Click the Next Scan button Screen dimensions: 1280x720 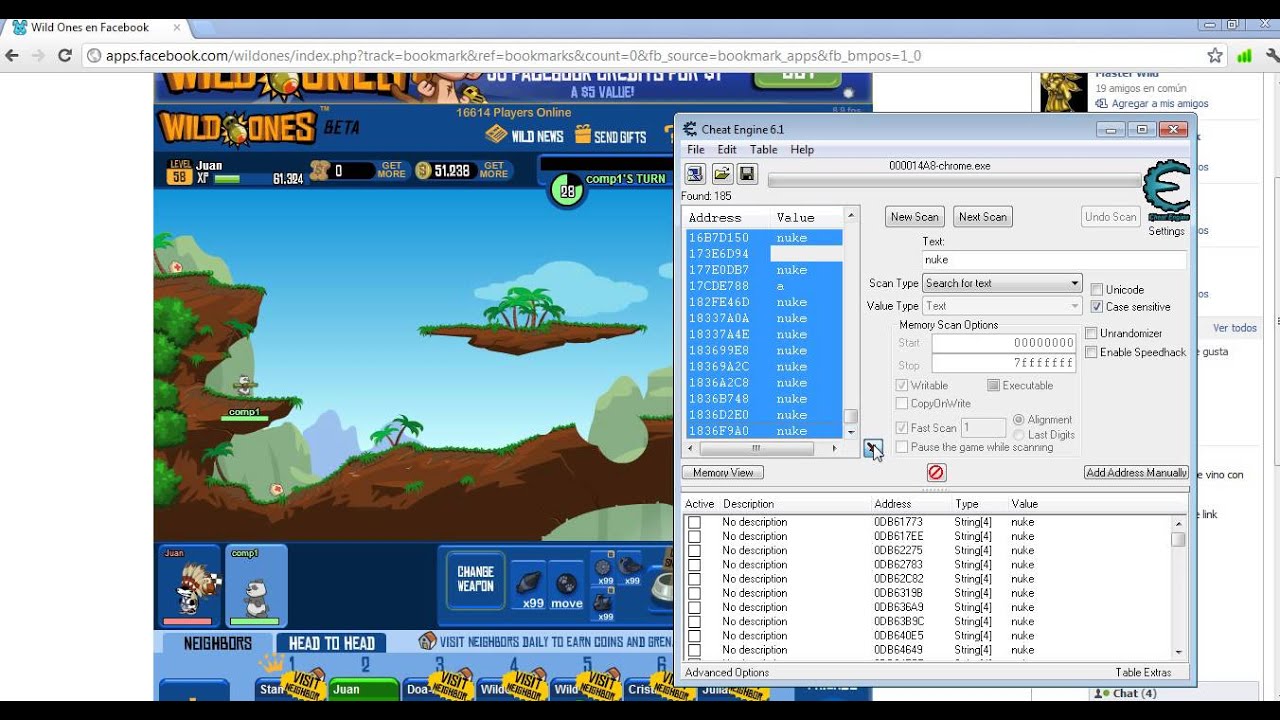pos(983,217)
